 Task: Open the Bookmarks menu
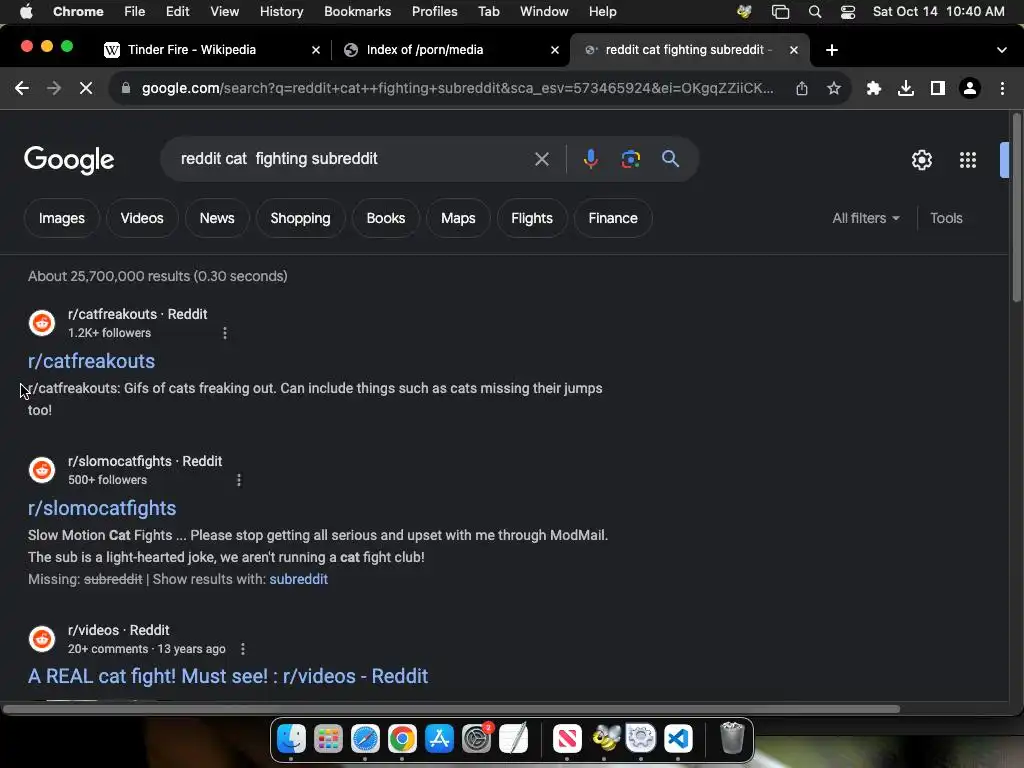click(x=357, y=11)
